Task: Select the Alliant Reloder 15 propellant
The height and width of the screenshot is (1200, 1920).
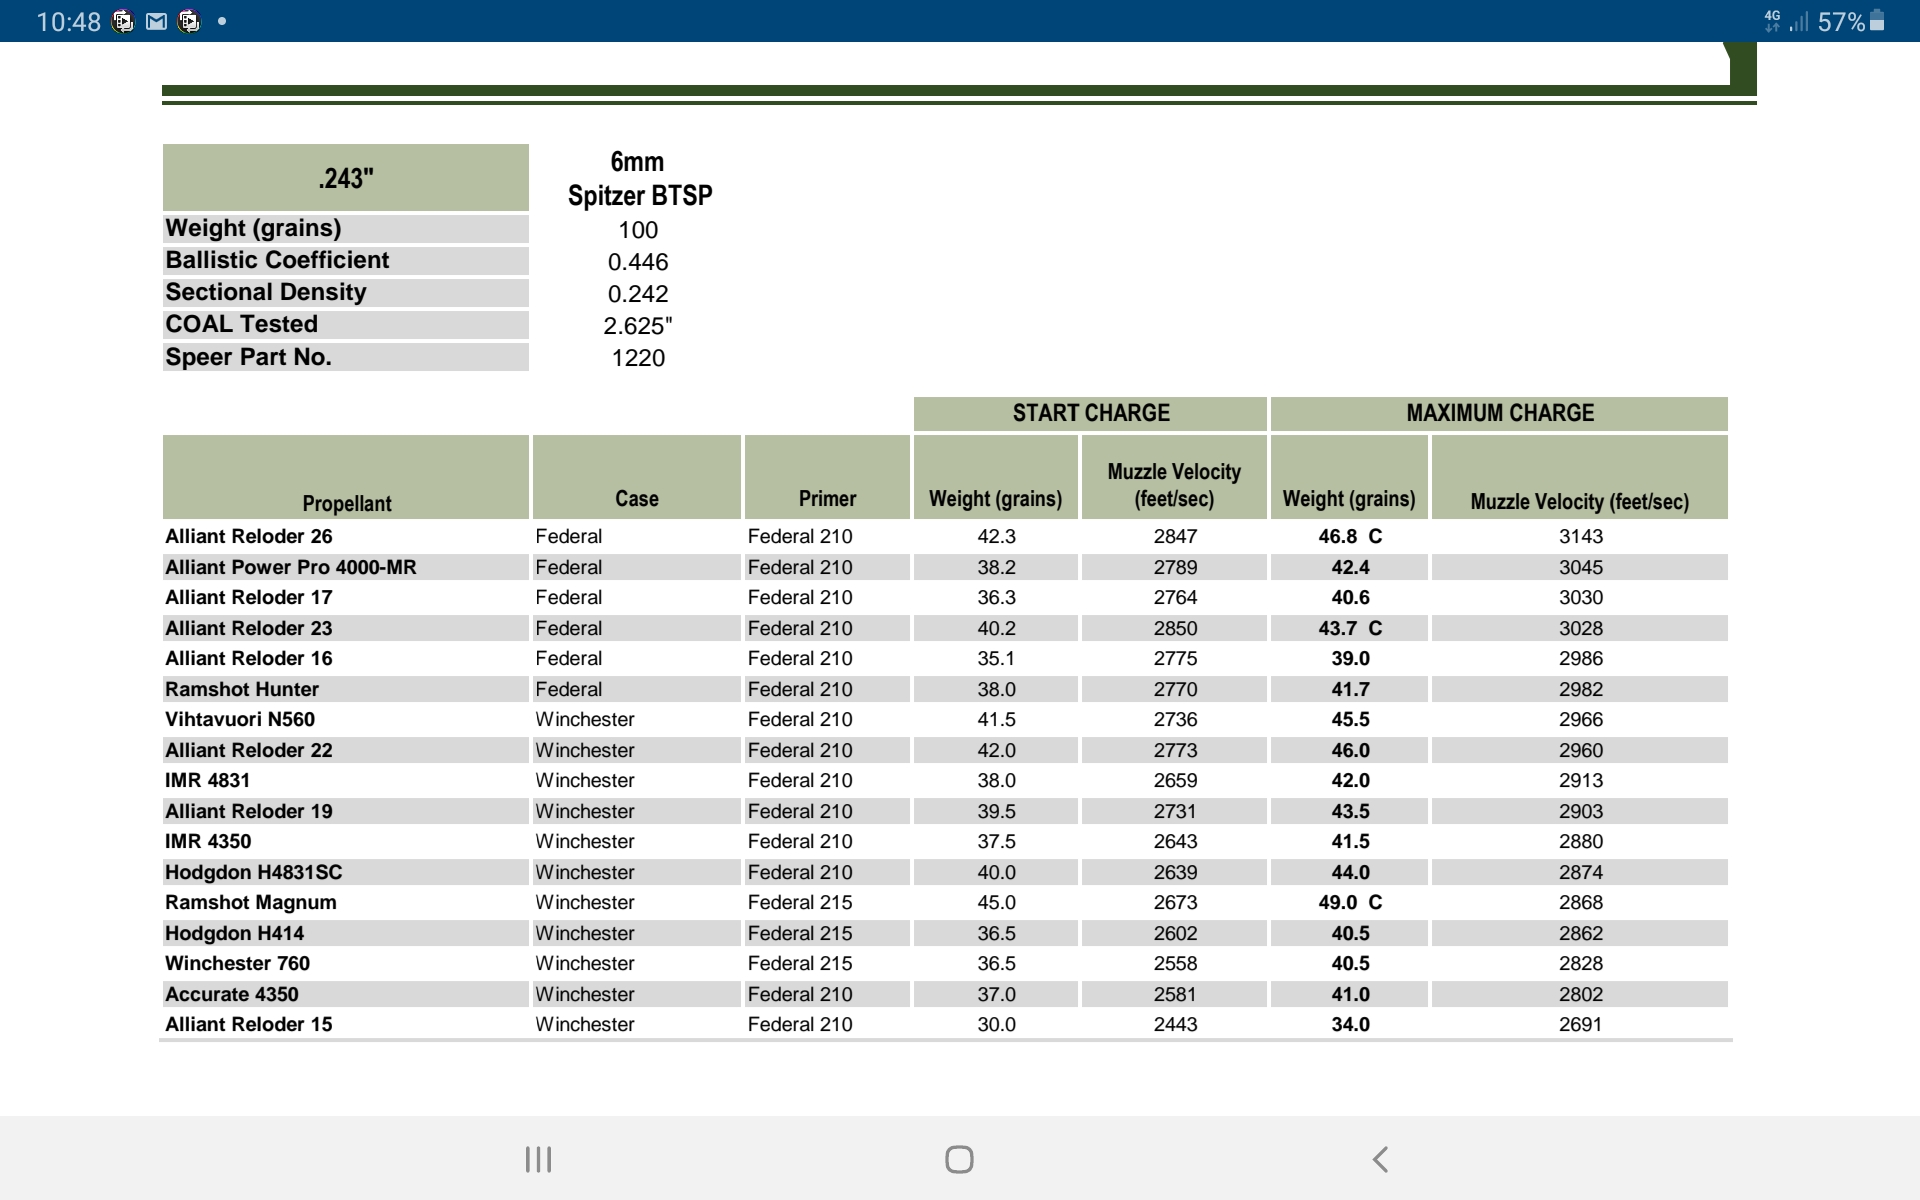Action: pos(249,1024)
